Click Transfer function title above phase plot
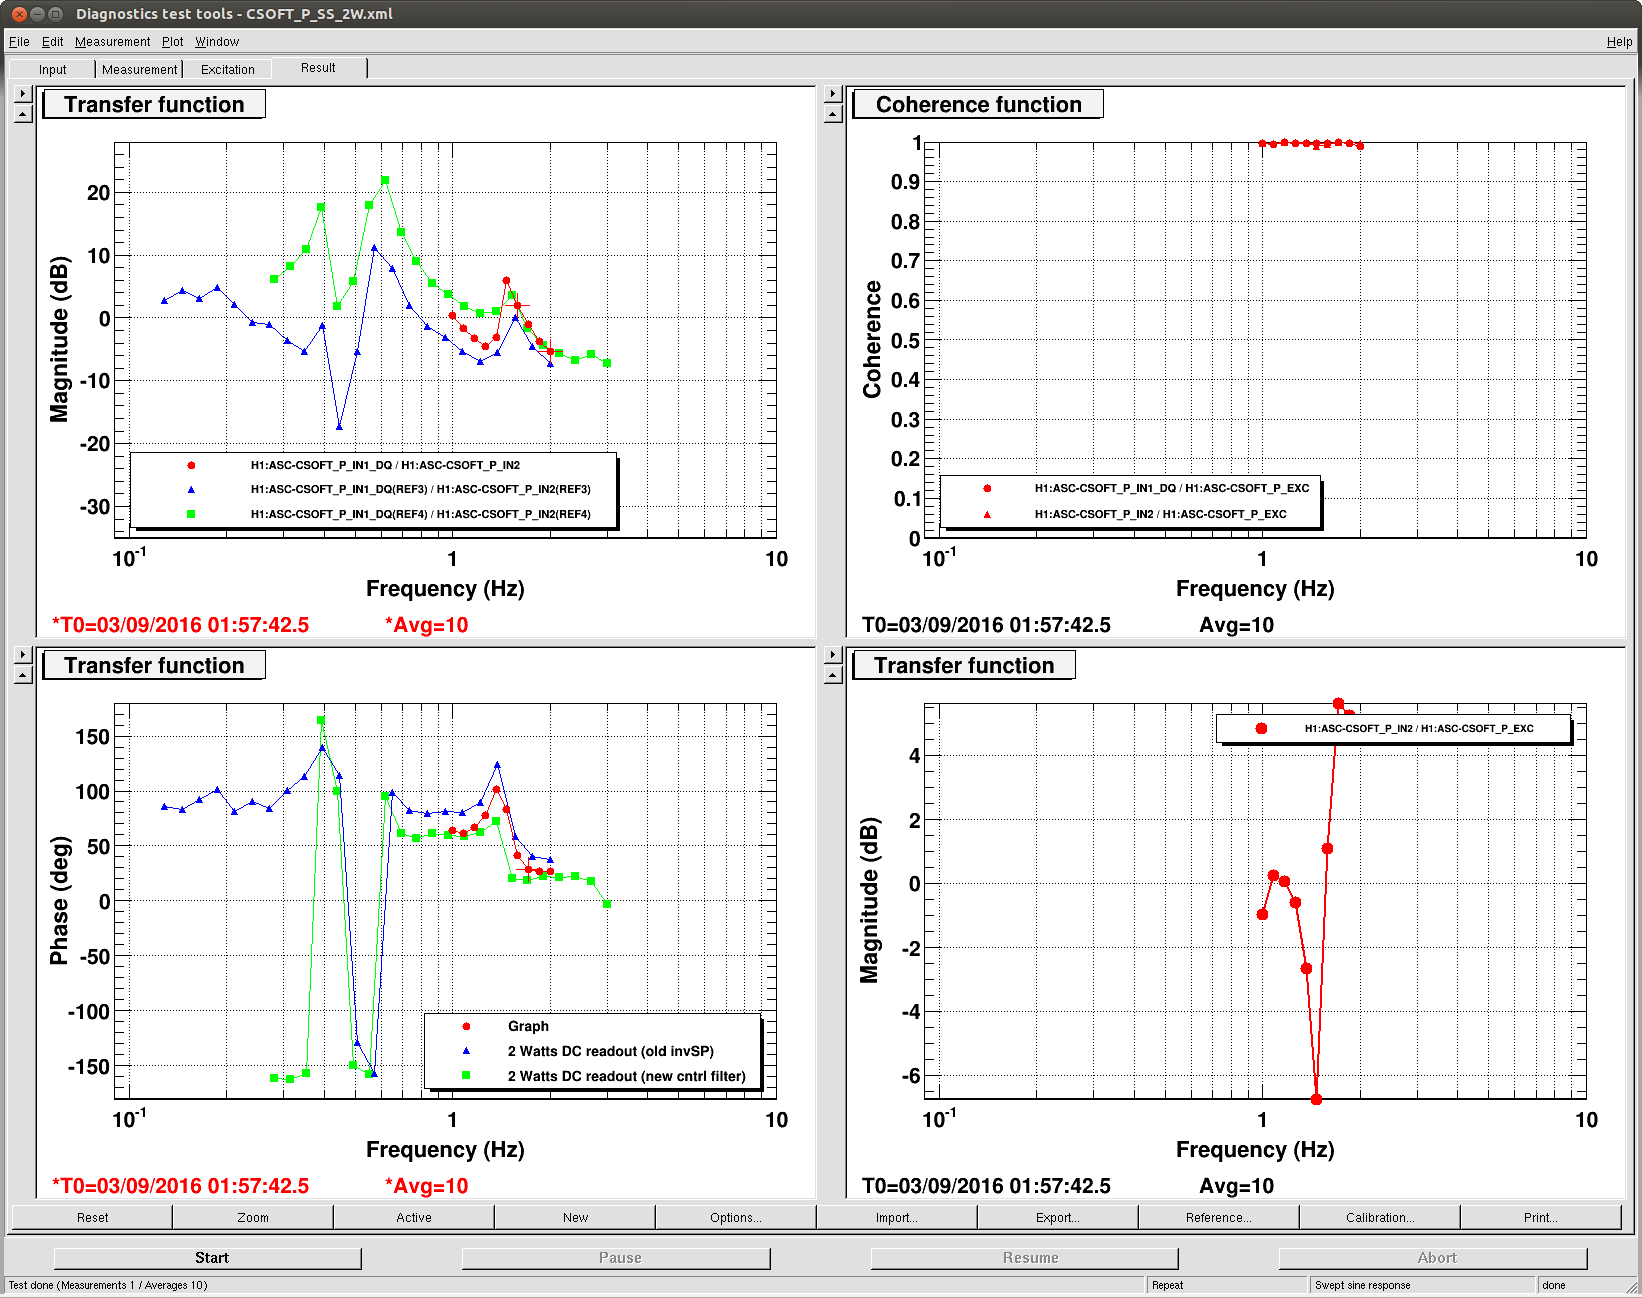1642x1298 pixels. point(154,665)
